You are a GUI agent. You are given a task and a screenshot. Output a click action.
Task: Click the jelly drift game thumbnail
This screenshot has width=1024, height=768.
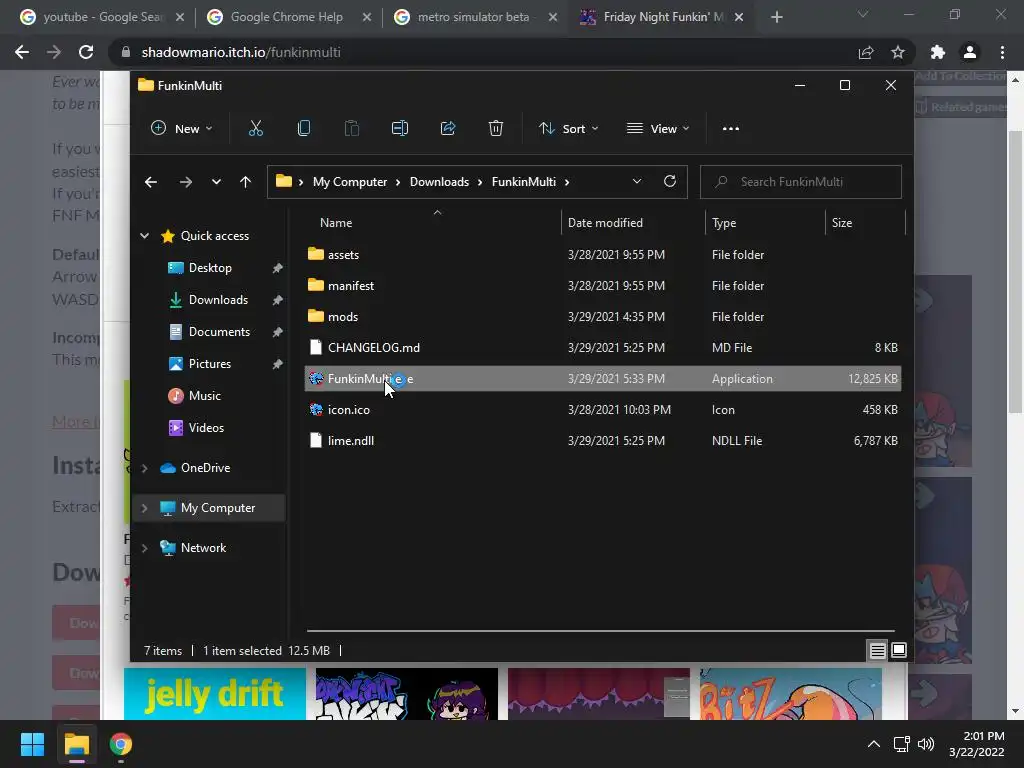(x=215, y=694)
